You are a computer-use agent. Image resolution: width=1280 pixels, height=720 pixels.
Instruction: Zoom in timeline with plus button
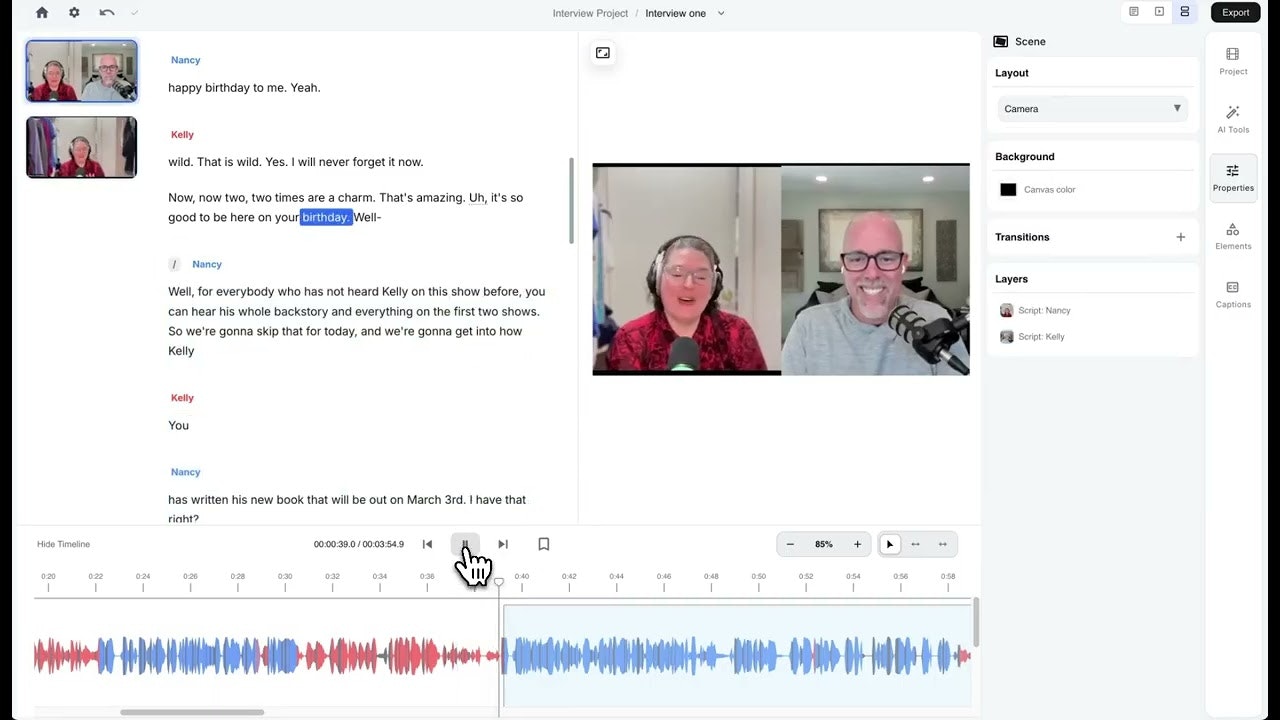pyautogui.click(x=857, y=544)
